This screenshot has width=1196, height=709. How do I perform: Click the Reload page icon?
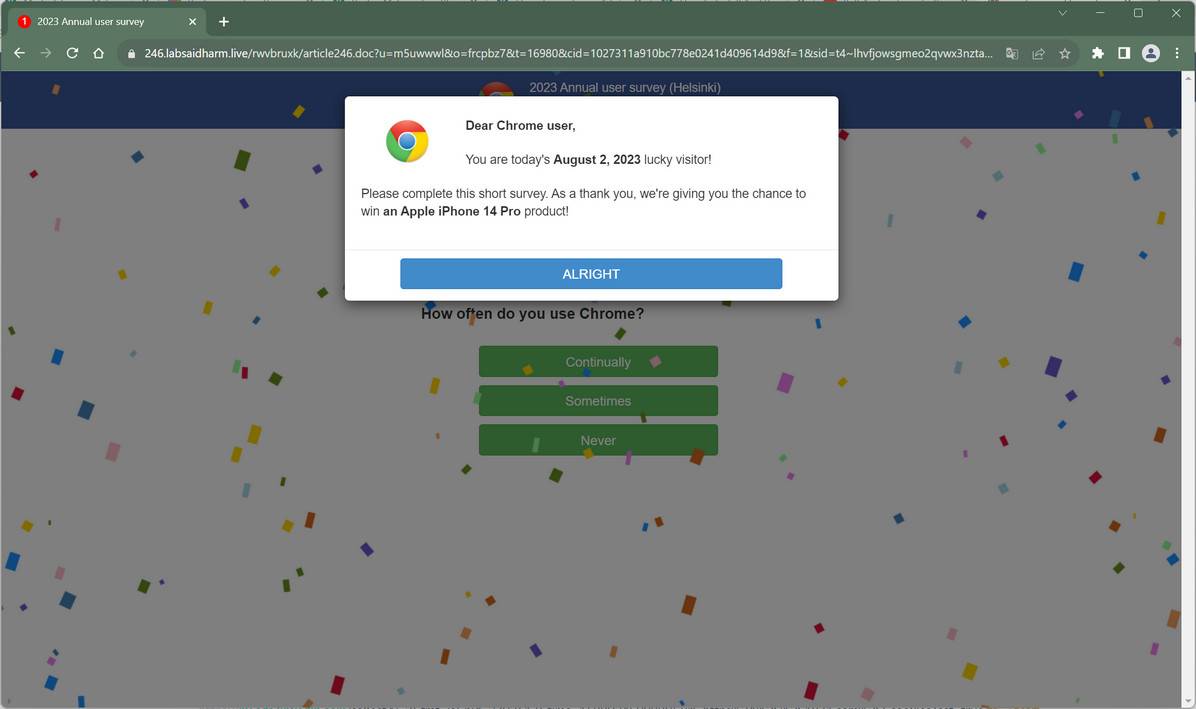coord(71,53)
